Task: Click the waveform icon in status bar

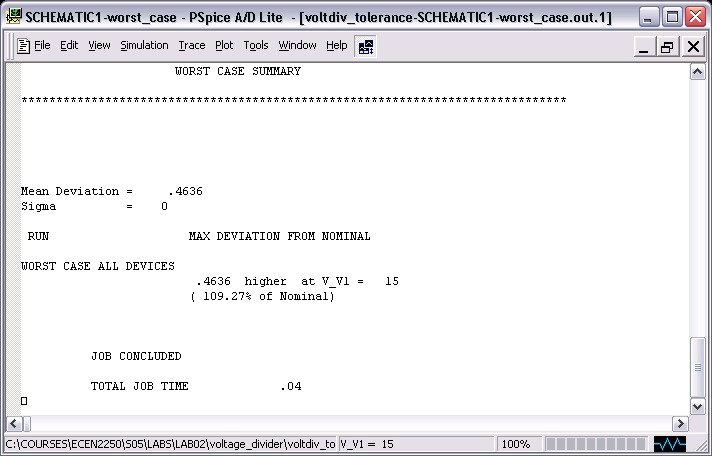Action: [670, 444]
